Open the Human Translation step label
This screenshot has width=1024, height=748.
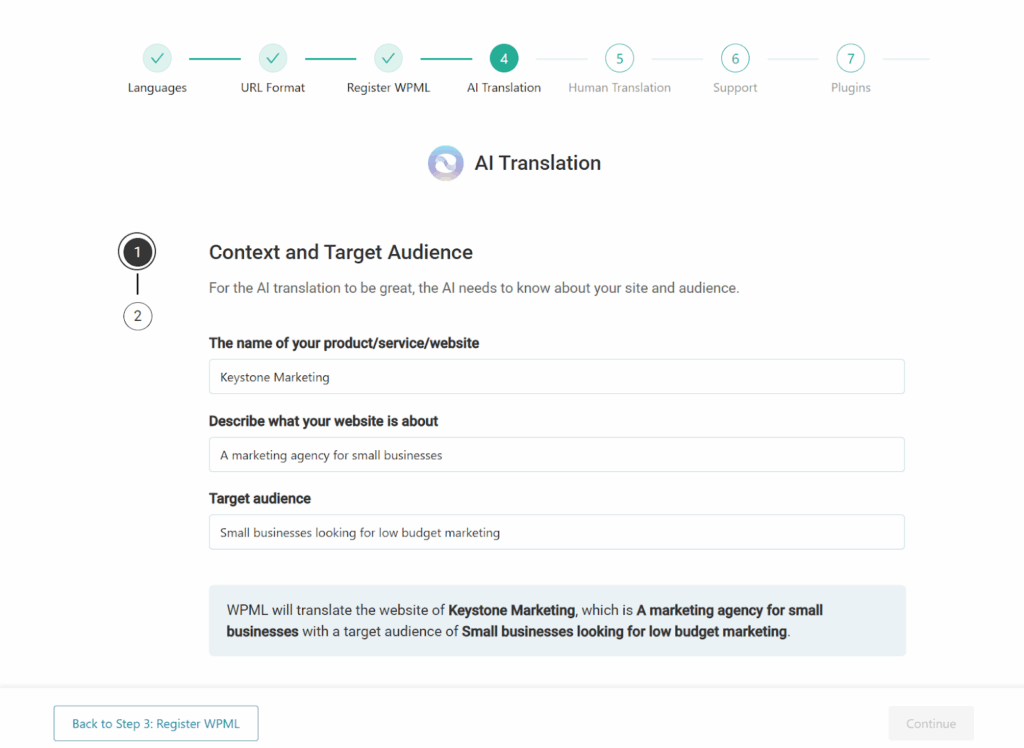(619, 88)
